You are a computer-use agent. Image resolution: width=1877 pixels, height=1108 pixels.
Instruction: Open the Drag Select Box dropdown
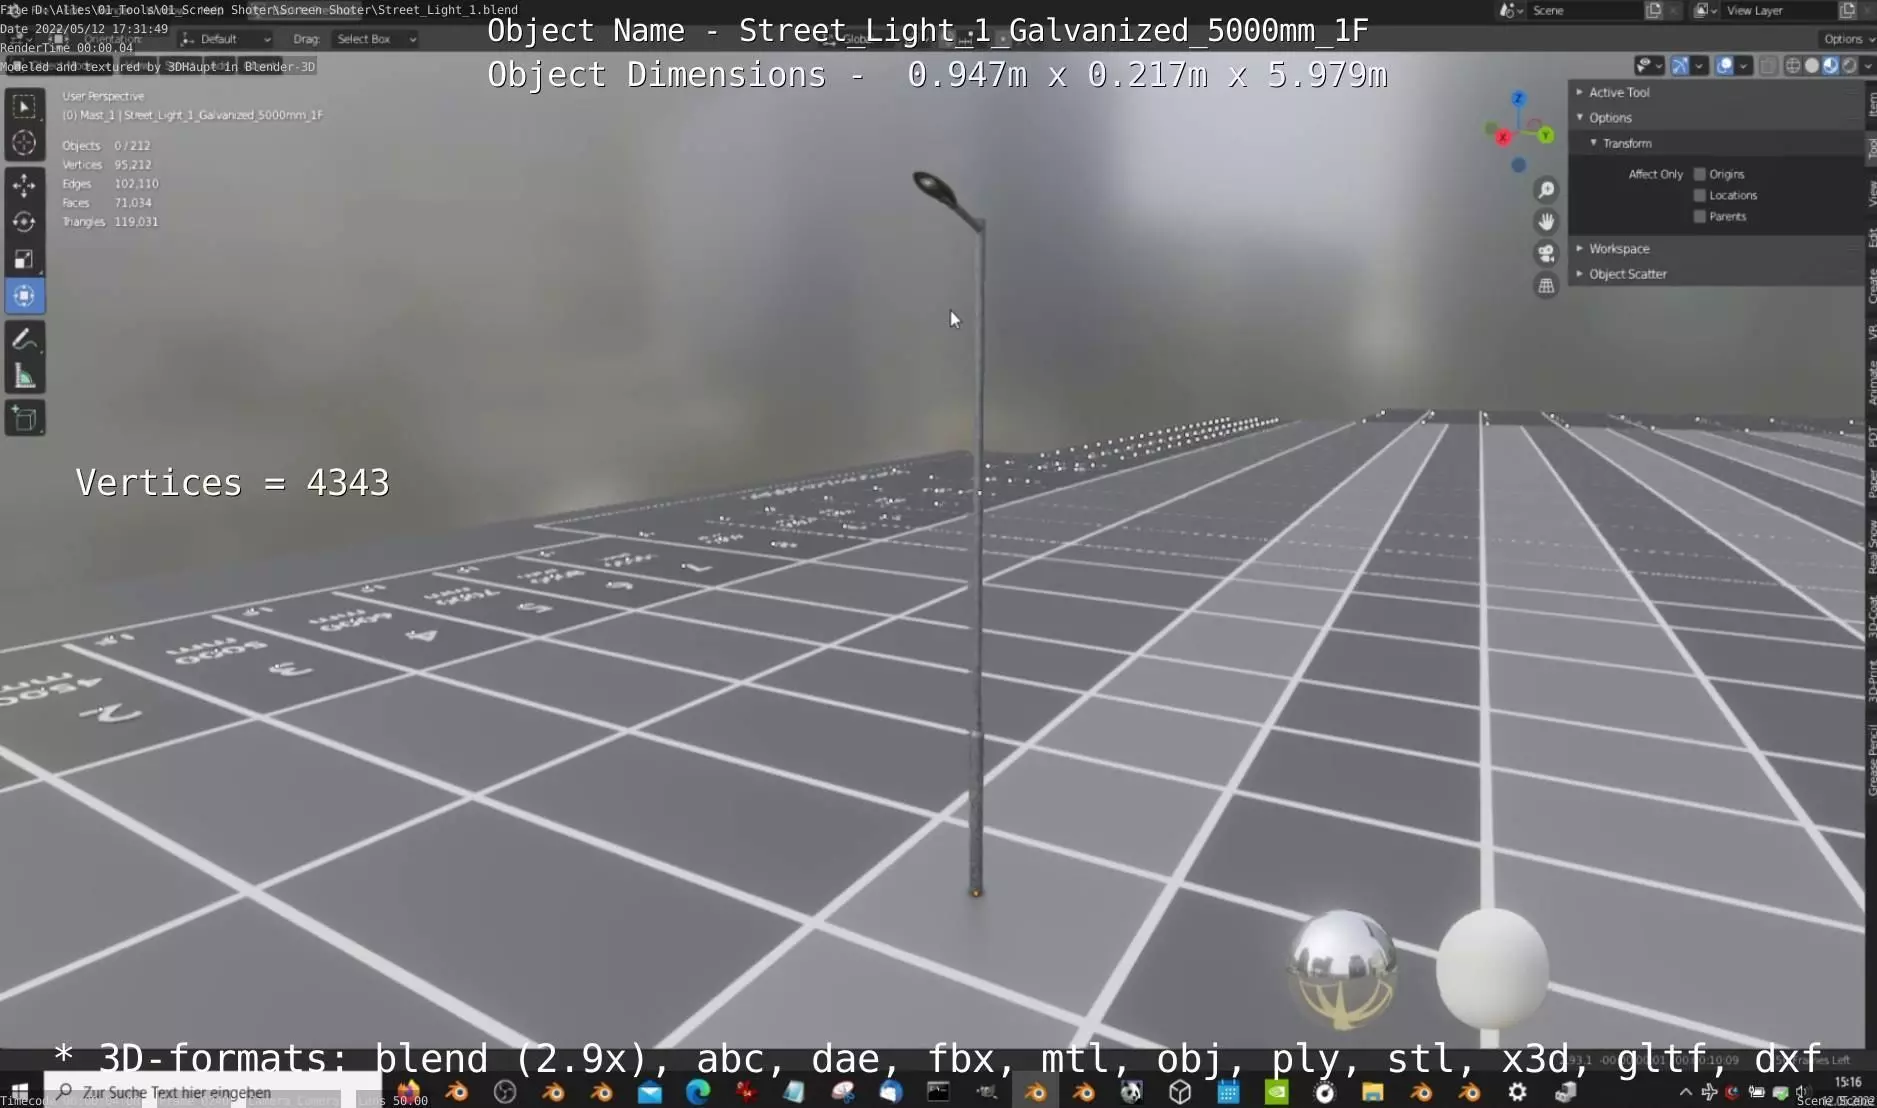(375, 39)
